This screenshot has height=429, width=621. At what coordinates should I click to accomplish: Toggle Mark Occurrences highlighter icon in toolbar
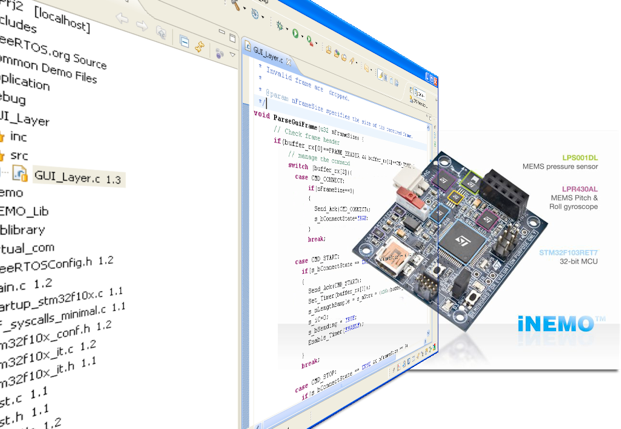pyautogui.click(x=382, y=75)
